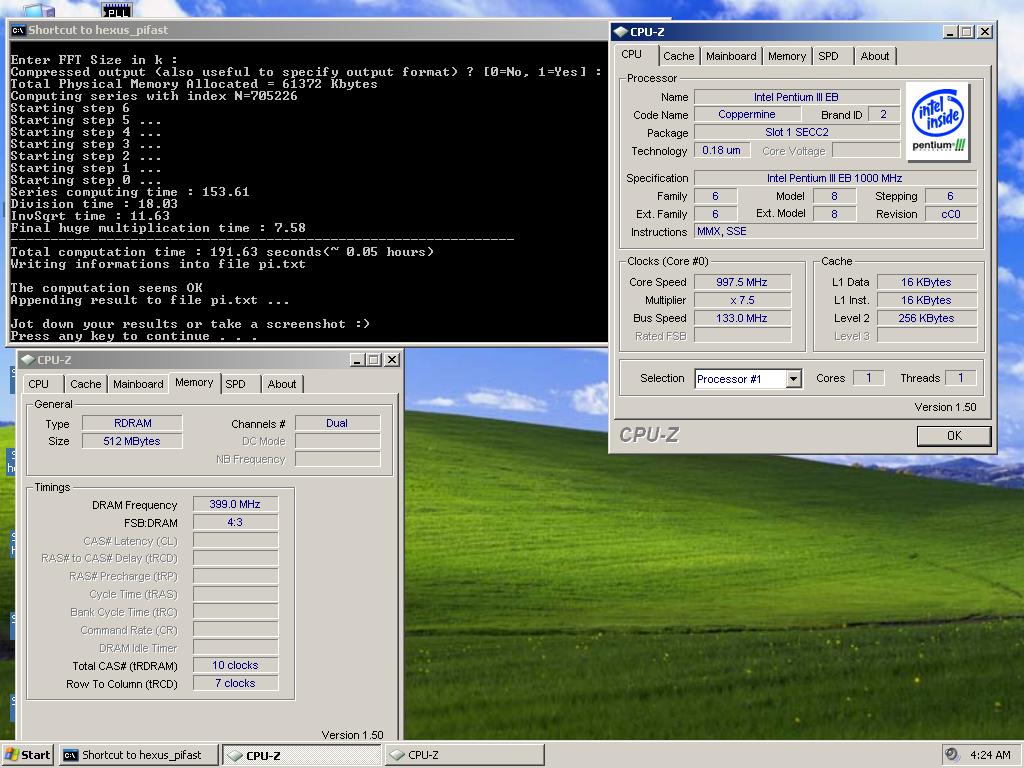1024x768 pixels.
Task: Select the CPU tab in right CPU-Z window
Action: click(632, 55)
